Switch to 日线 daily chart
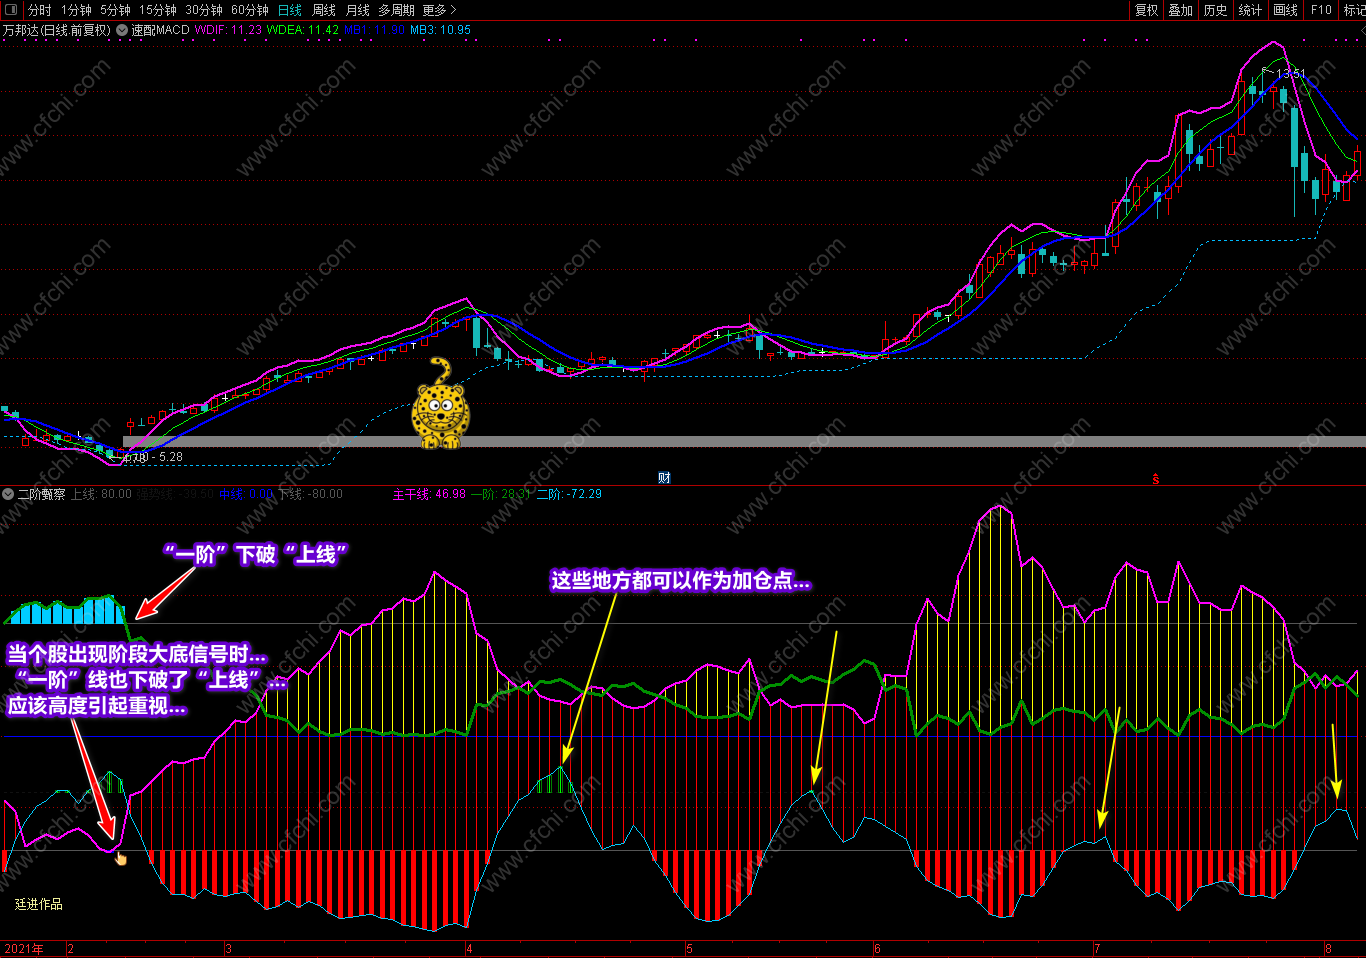Image resolution: width=1366 pixels, height=958 pixels. [290, 10]
